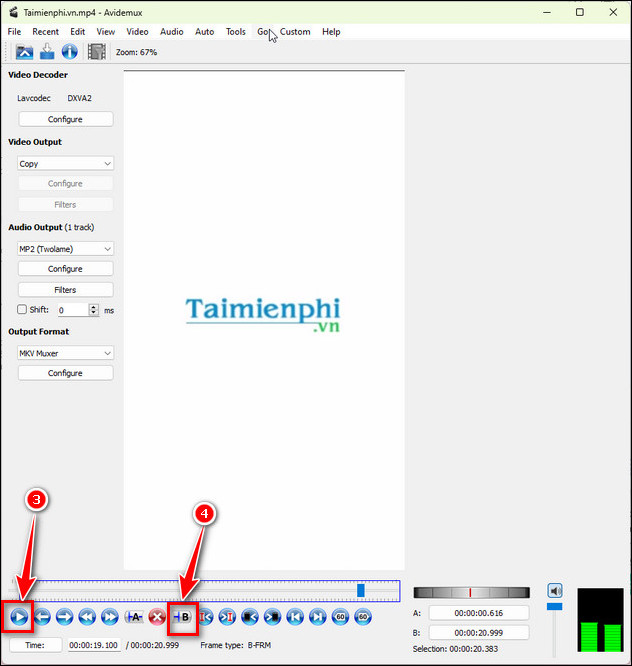Click the jog shuttle wheel control
The image size is (632, 666).
click(471, 592)
